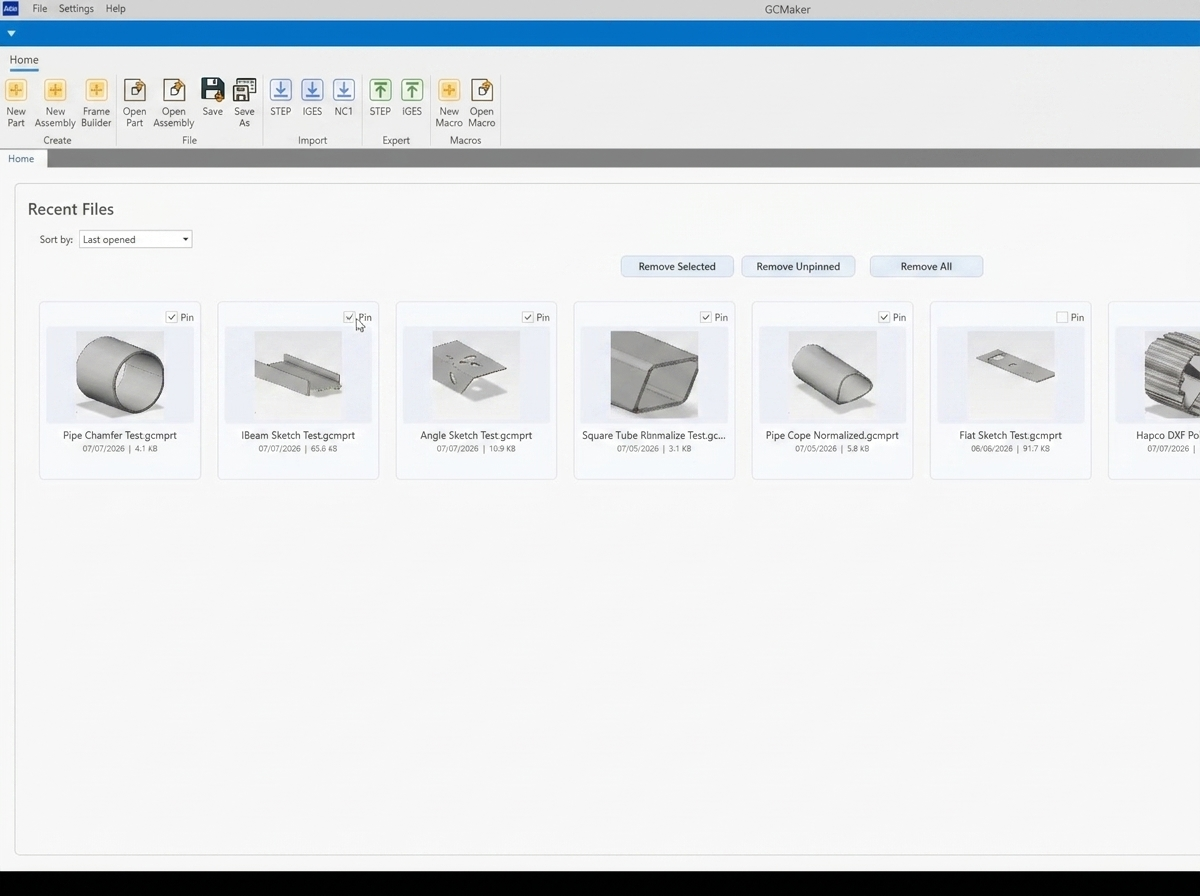The height and width of the screenshot is (896, 1200).
Task: Unpin Pipe Chamfer Test file checkbox
Action: (172, 317)
